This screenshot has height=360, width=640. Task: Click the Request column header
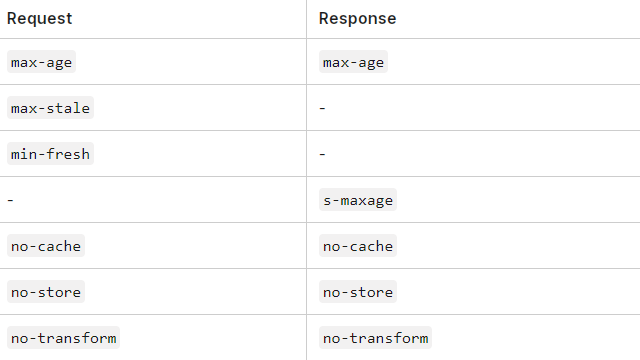pos(40,18)
